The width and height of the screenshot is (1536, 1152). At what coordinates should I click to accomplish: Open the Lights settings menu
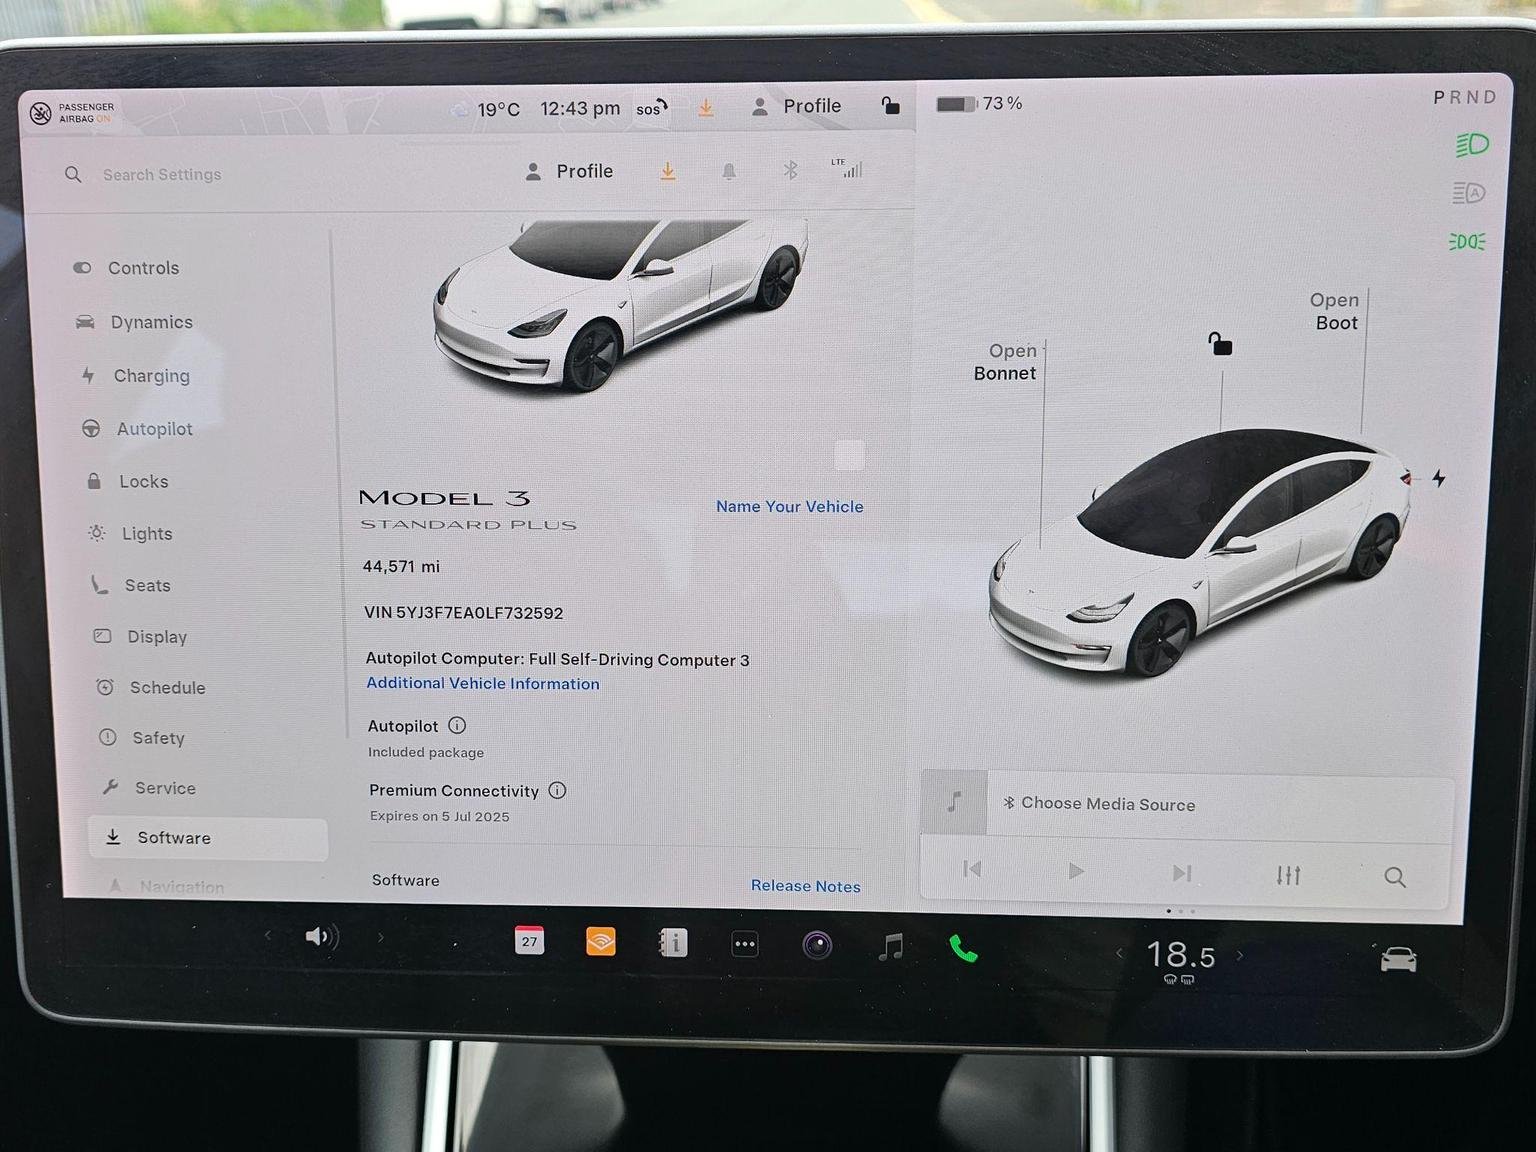click(x=131, y=533)
